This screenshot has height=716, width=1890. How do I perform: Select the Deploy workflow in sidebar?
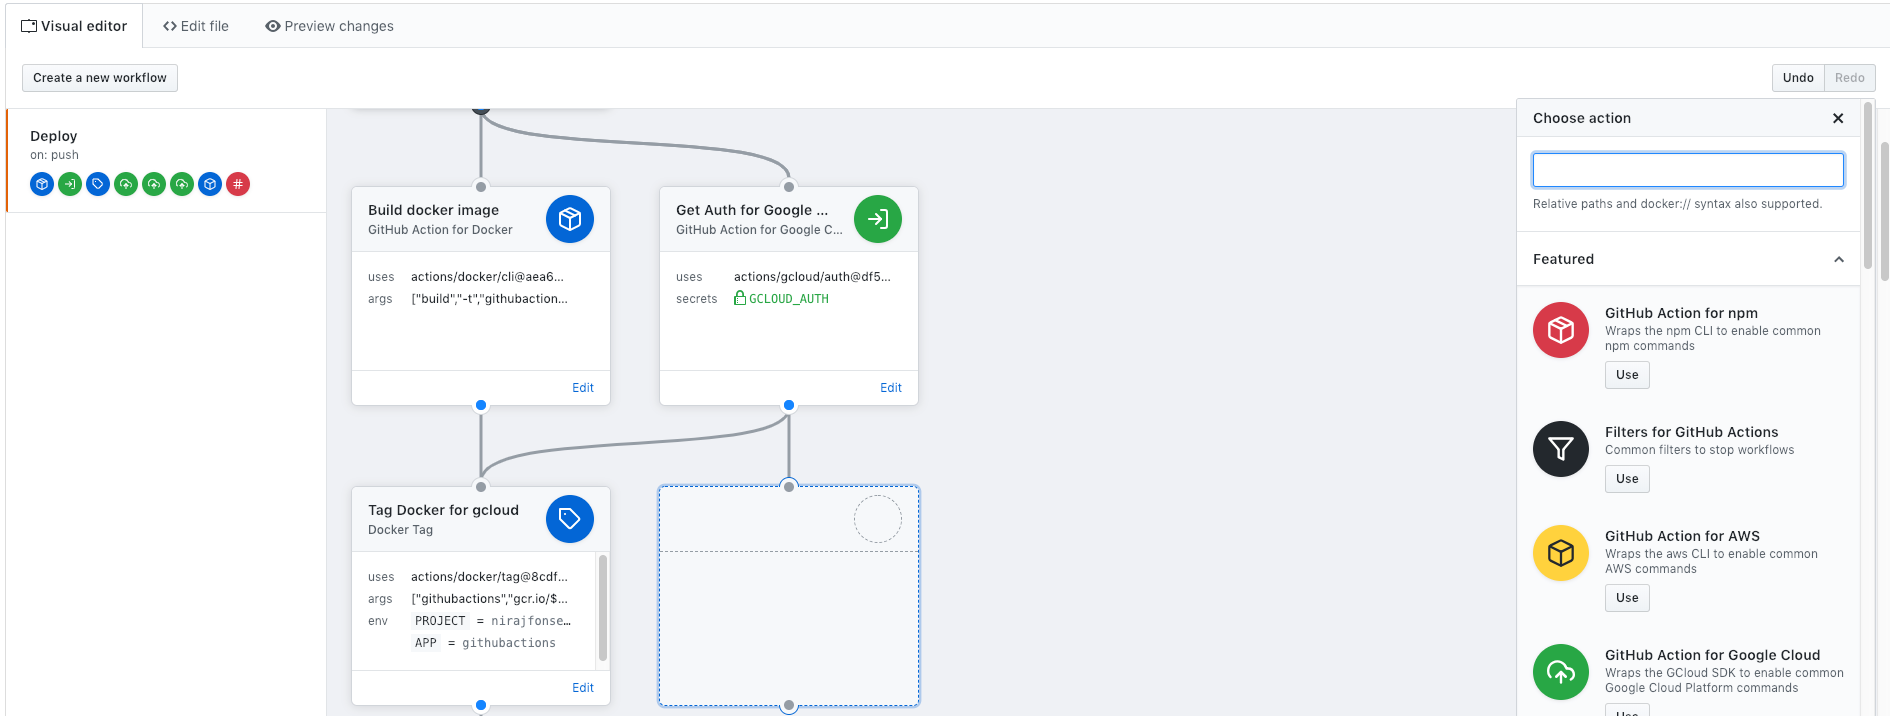pyautogui.click(x=166, y=160)
